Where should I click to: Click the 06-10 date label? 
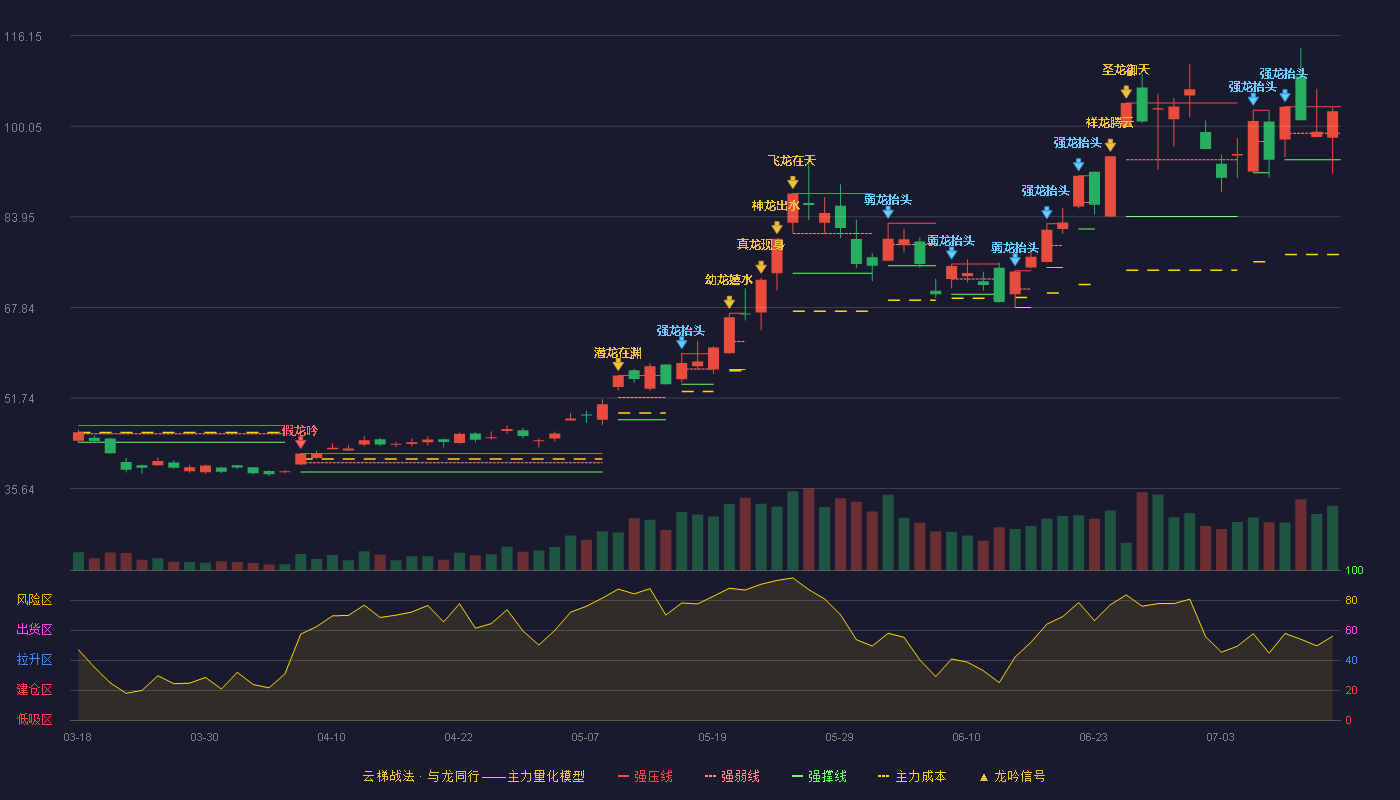coord(966,737)
